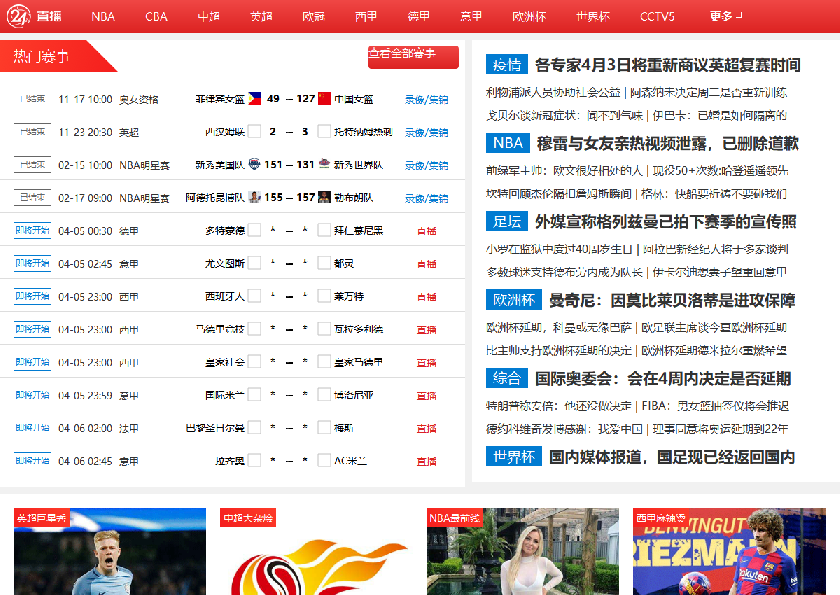Select the 多特蒙德 team logo placeholder
The width and height of the screenshot is (840, 595).
click(254, 230)
